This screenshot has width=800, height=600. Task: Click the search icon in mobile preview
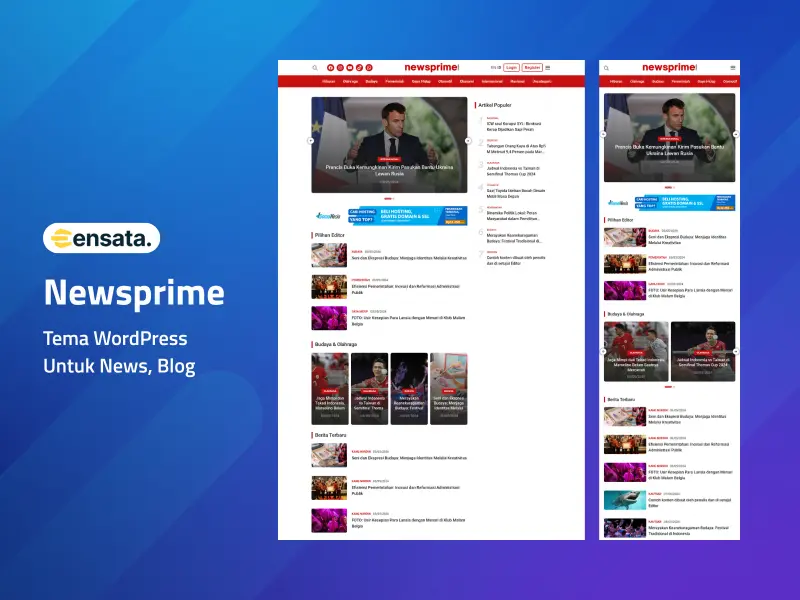(x=608, y=68)
